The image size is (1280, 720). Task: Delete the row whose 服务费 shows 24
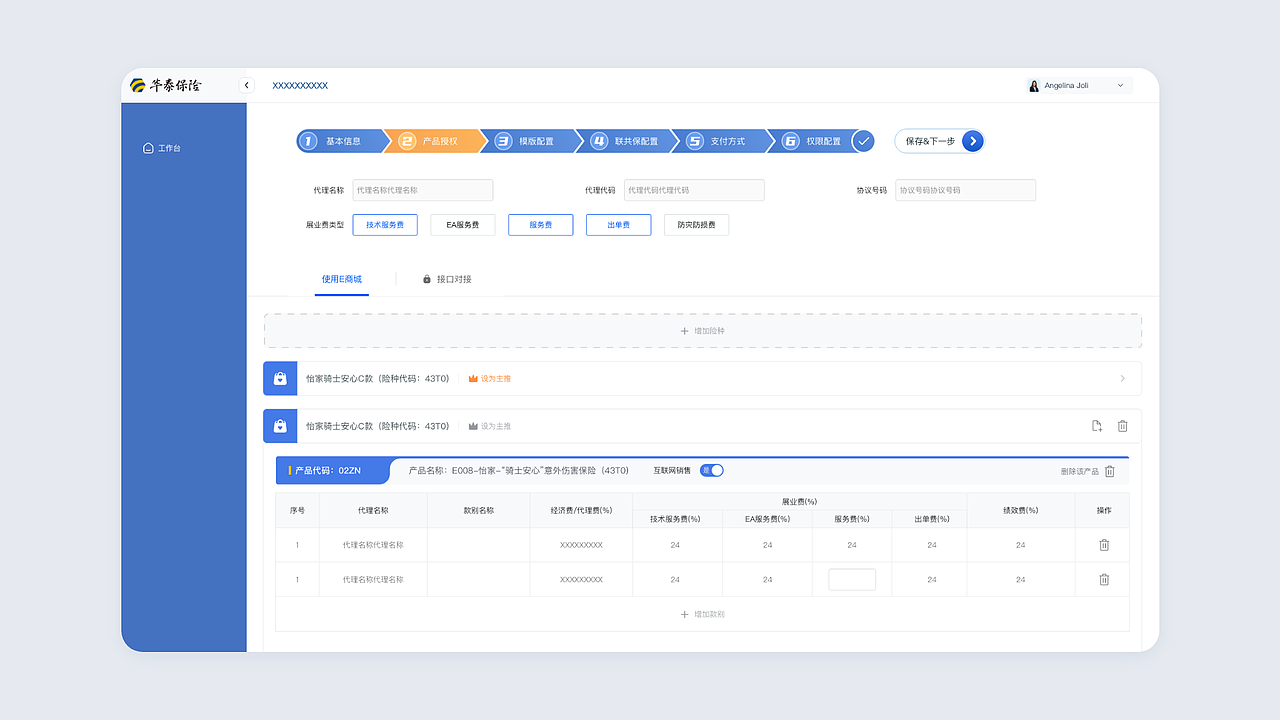[x=1104, y=545]
